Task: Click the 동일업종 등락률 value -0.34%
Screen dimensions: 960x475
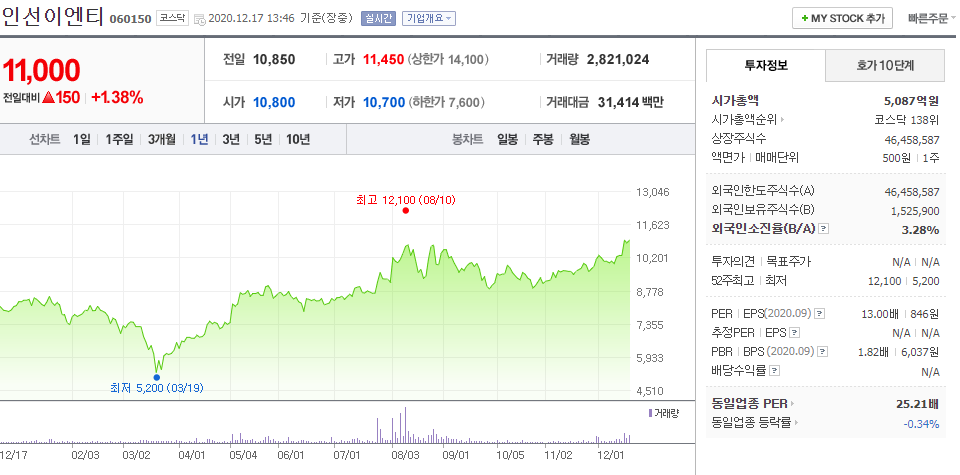Action: [x=921, y=423]
